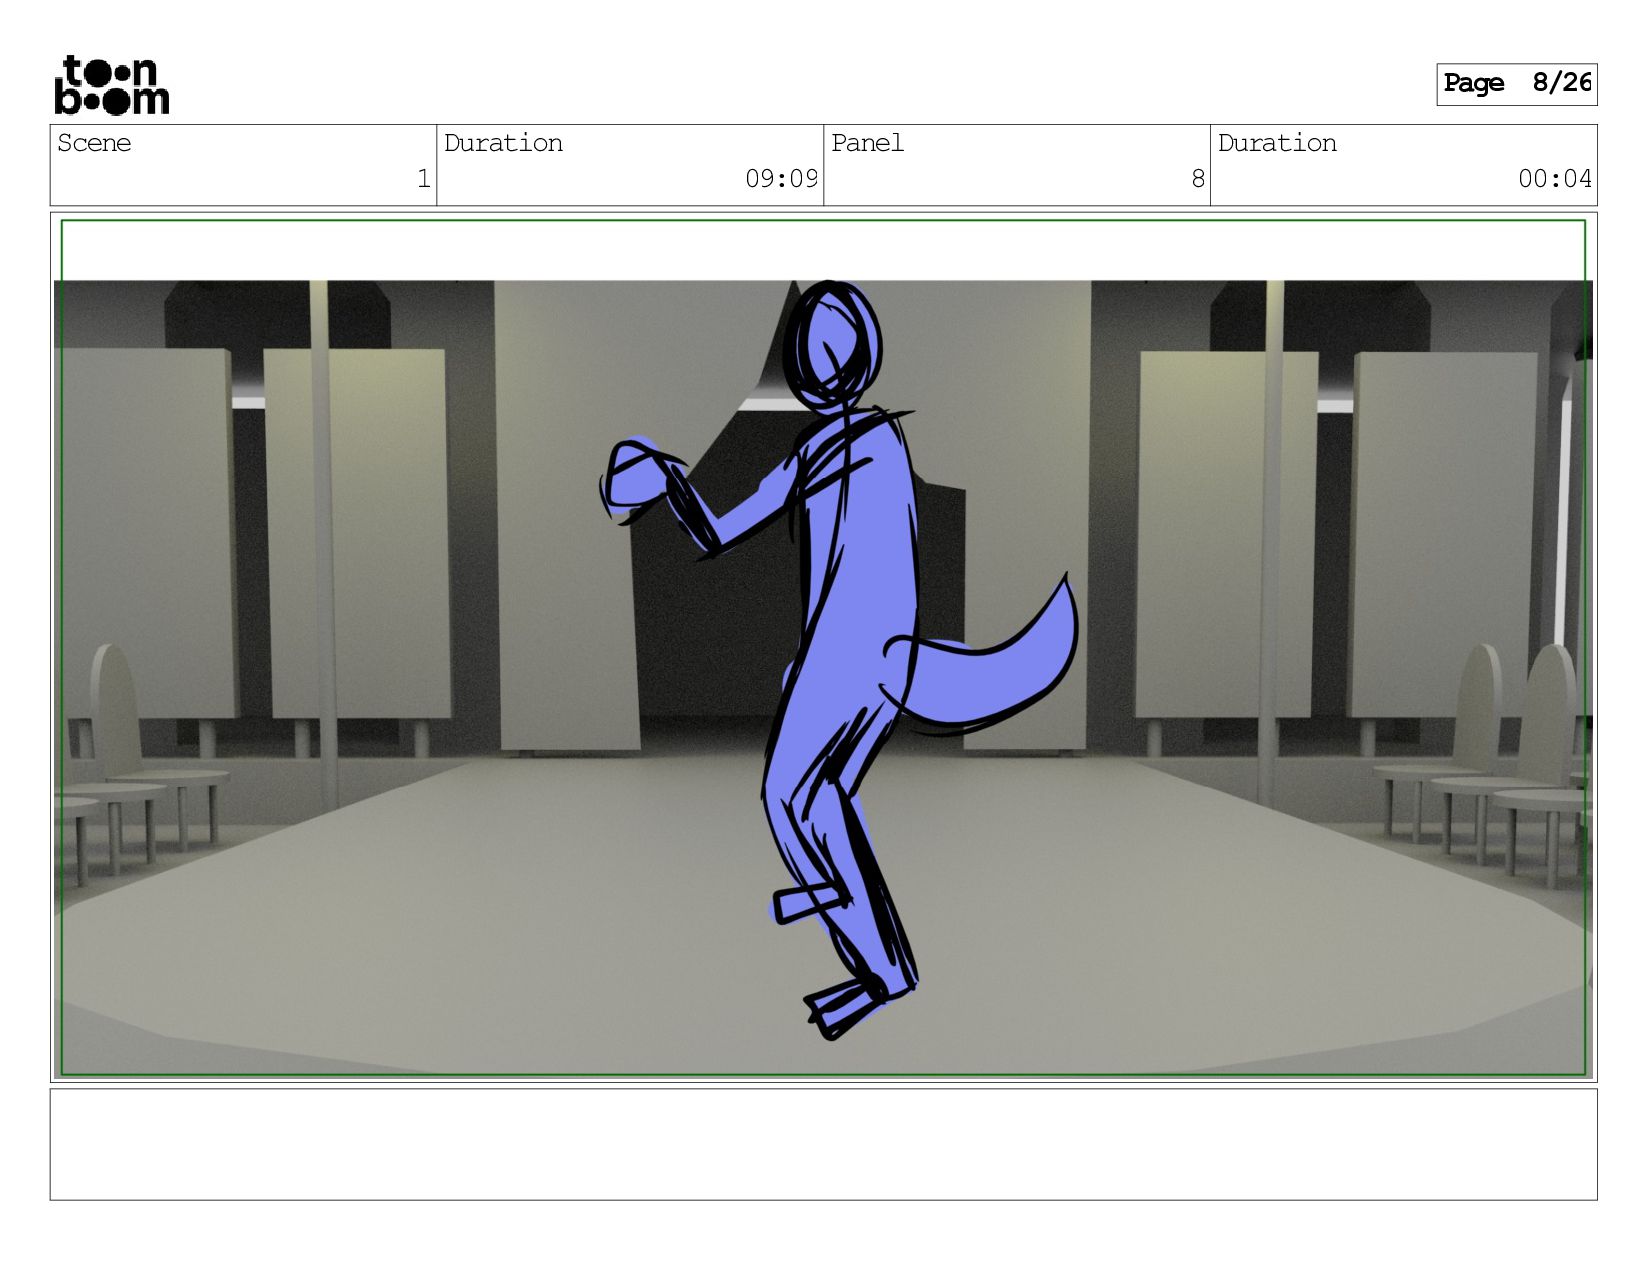Image resolution: width=1650 pixels, height=1275 pixels.
Task: Select the scene number 1
Action: pos(423,179)
